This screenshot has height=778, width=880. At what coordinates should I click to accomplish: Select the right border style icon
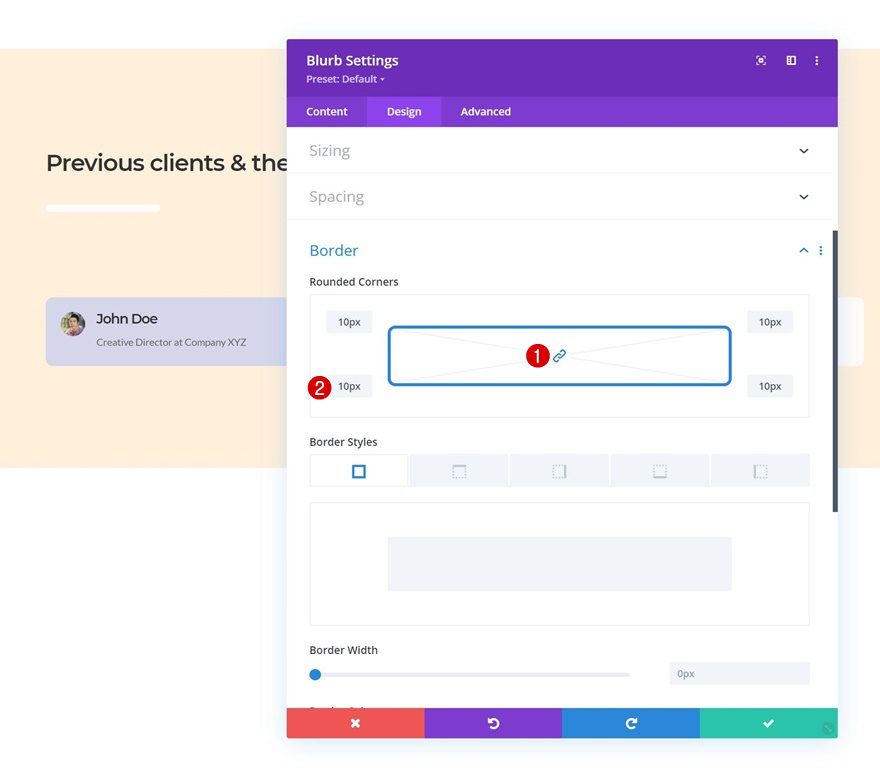(x=559, y=471)
